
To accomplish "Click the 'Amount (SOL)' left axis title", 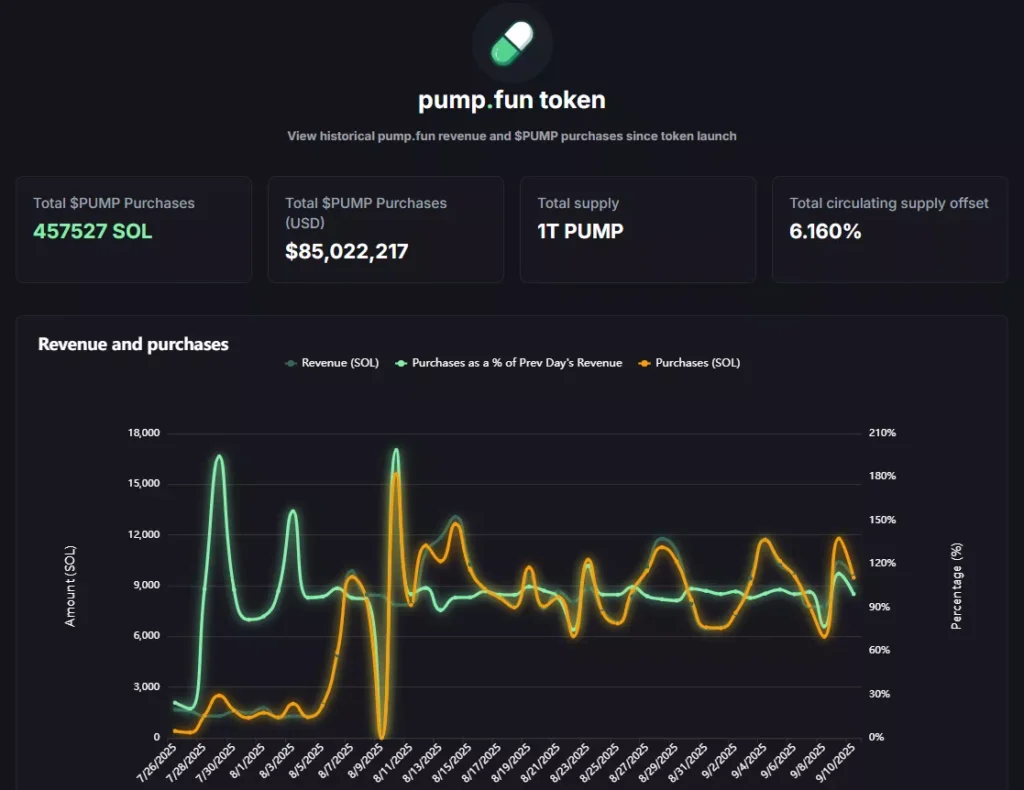I will tap(70, 586).
